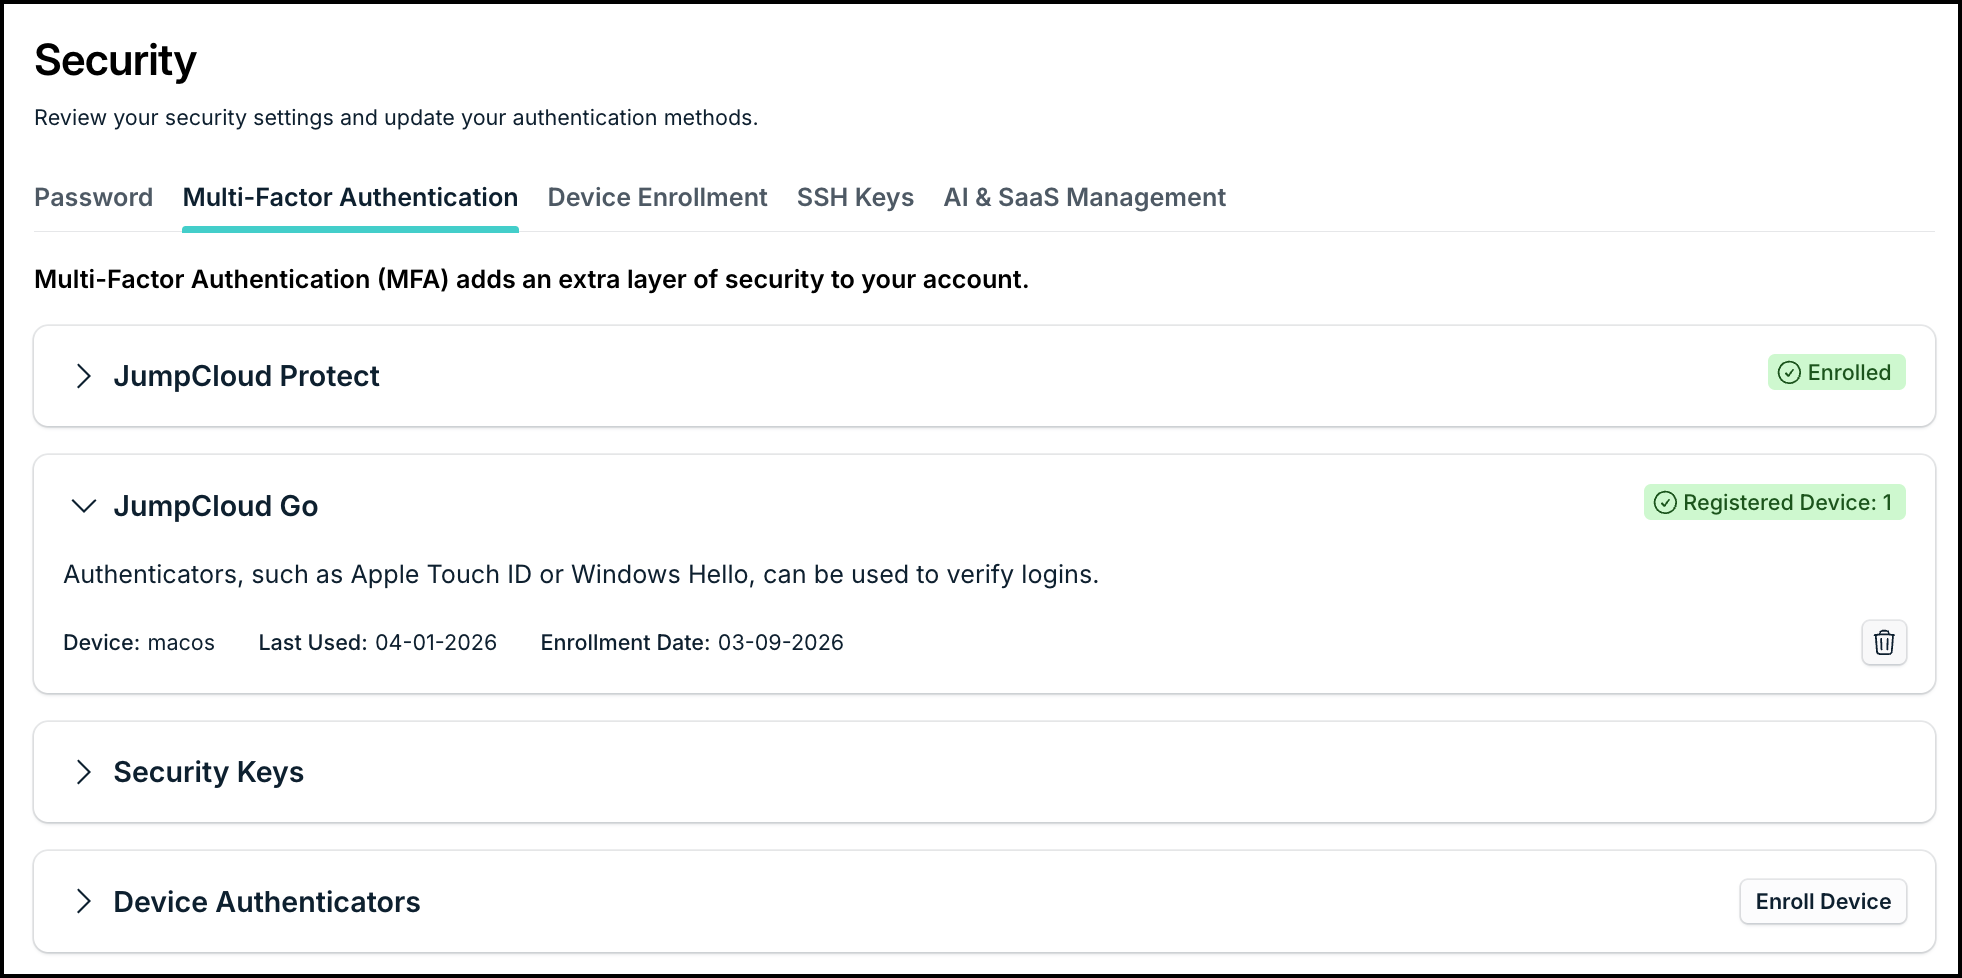Switch to the Password tab
This screenshot has width=1962, height=978.
tap(93, 197)
